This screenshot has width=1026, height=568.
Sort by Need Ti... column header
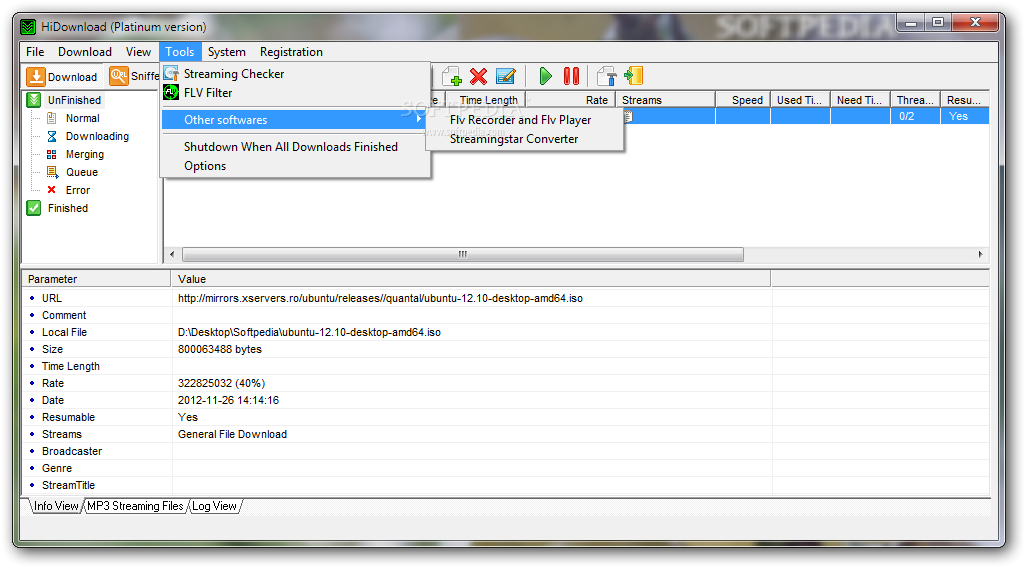(860, 100)
